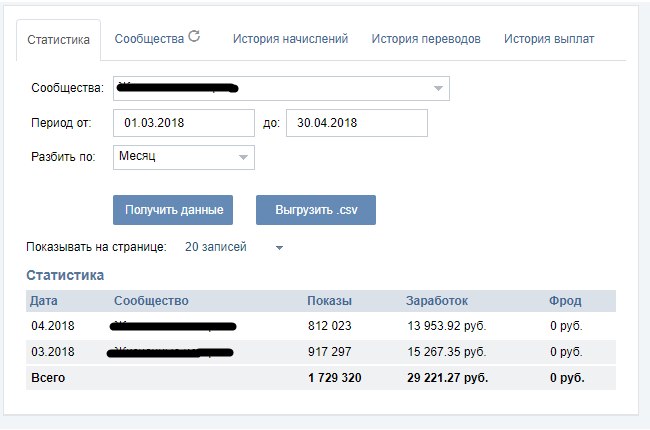The width and height of the screenshot is (650, 430).
Task: Open the История выплат tab
Action: pos(549,39)
